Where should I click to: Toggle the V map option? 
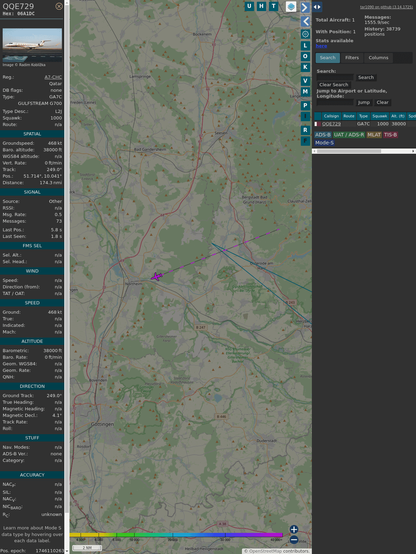(305, 81)
